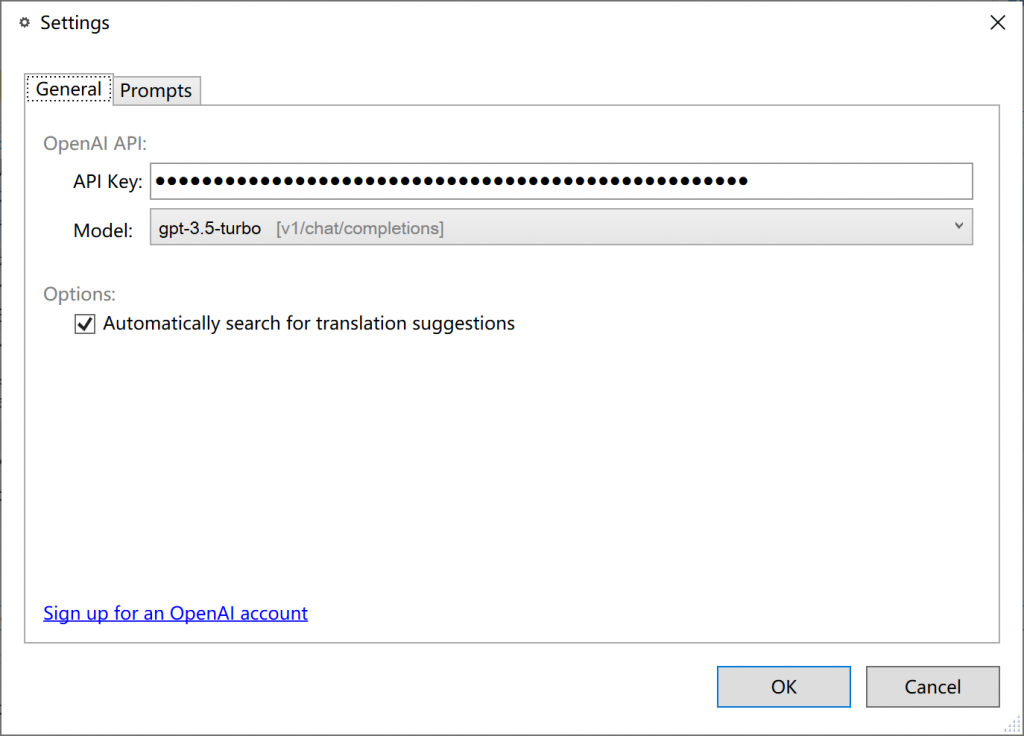Viewport: 1024px width, 736px height.
Task: Click the "Automatically search for translation suggestions" label
Action: coord(308,324)
